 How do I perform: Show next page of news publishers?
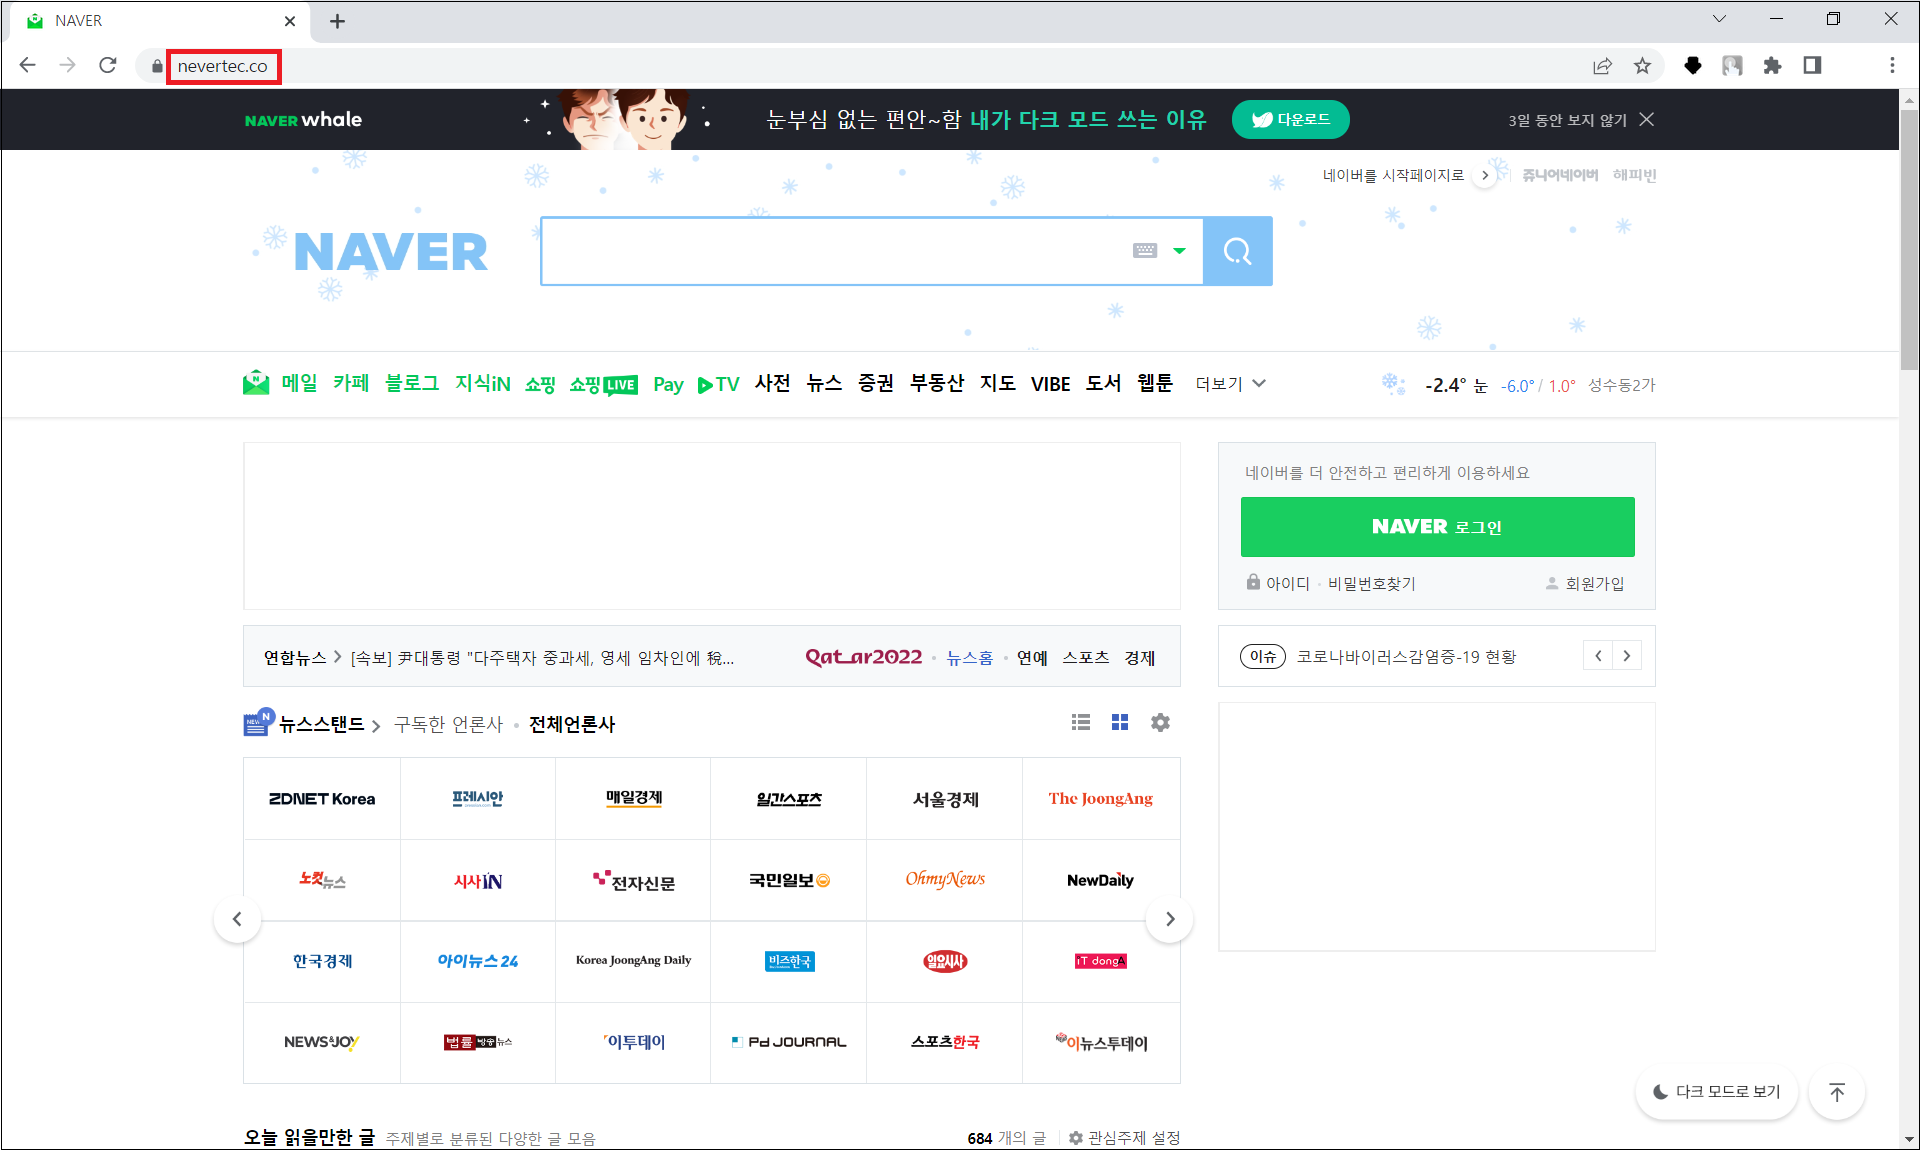pyautogui.click(x=1170, y=919)
